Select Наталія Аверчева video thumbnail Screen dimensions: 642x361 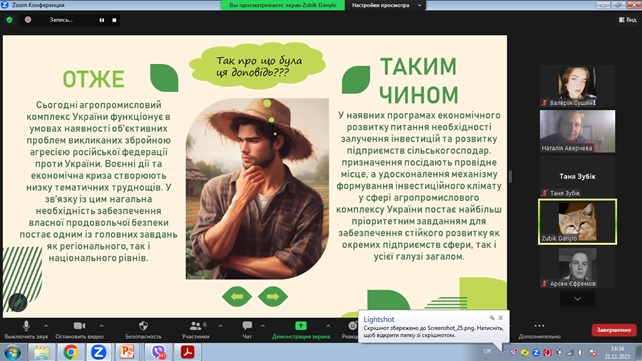pyautogui.click(x=577, y=131)
